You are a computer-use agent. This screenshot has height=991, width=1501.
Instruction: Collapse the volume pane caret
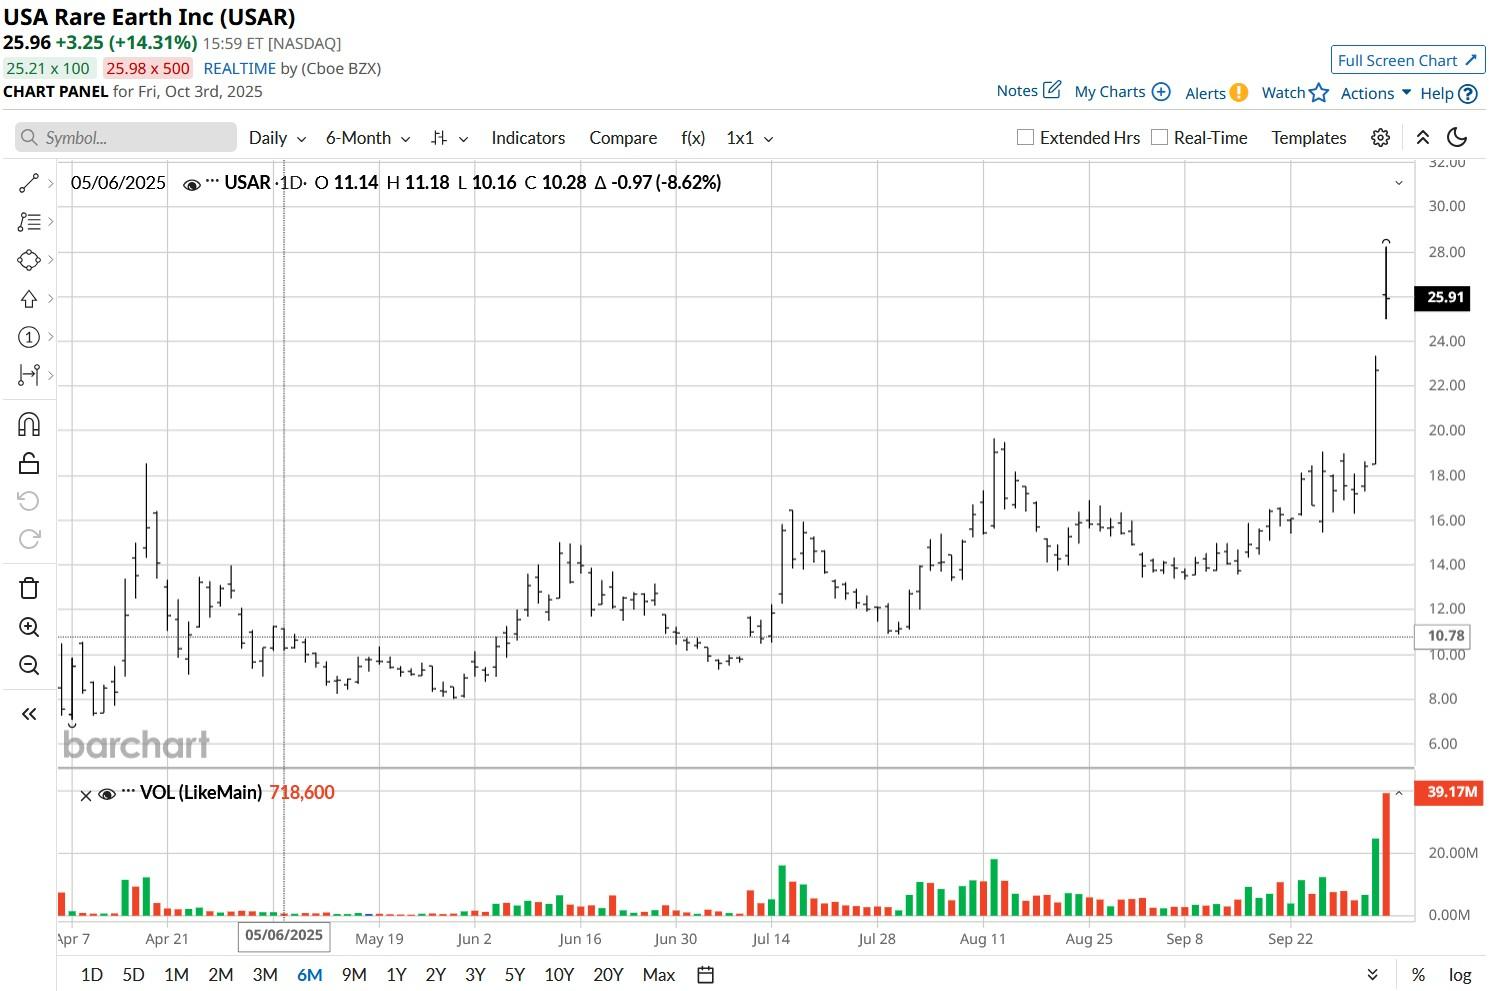1399,794
